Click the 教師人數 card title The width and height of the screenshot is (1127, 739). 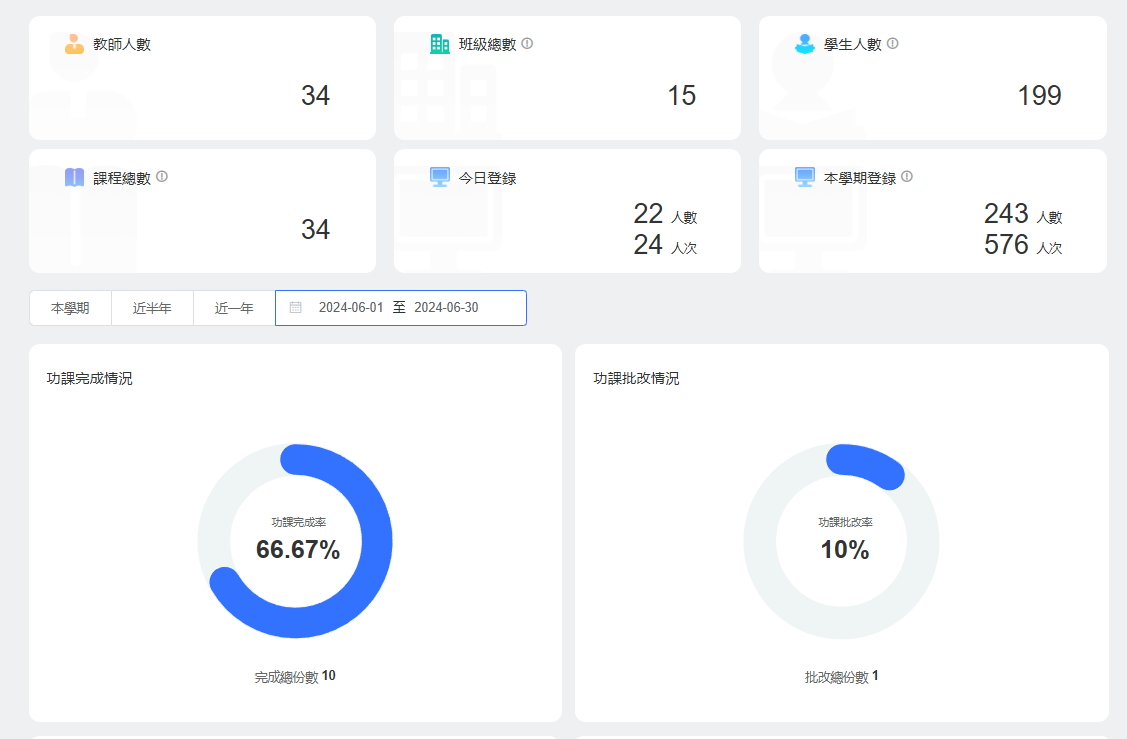tap(122, 45)
